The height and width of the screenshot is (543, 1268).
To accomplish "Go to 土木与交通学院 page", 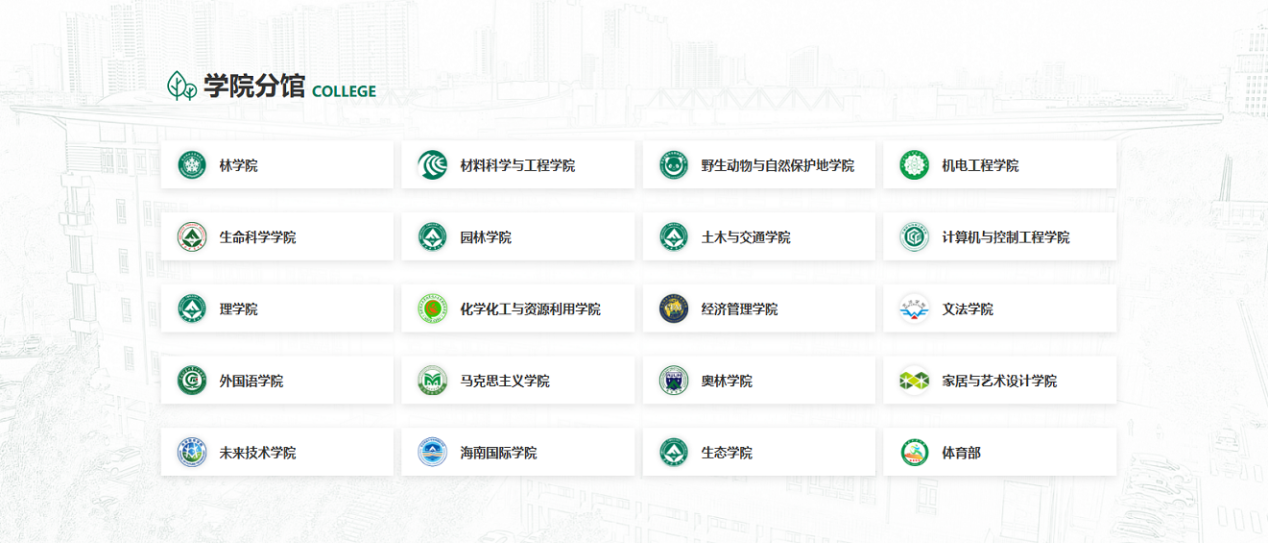I will tap(745, 237).
